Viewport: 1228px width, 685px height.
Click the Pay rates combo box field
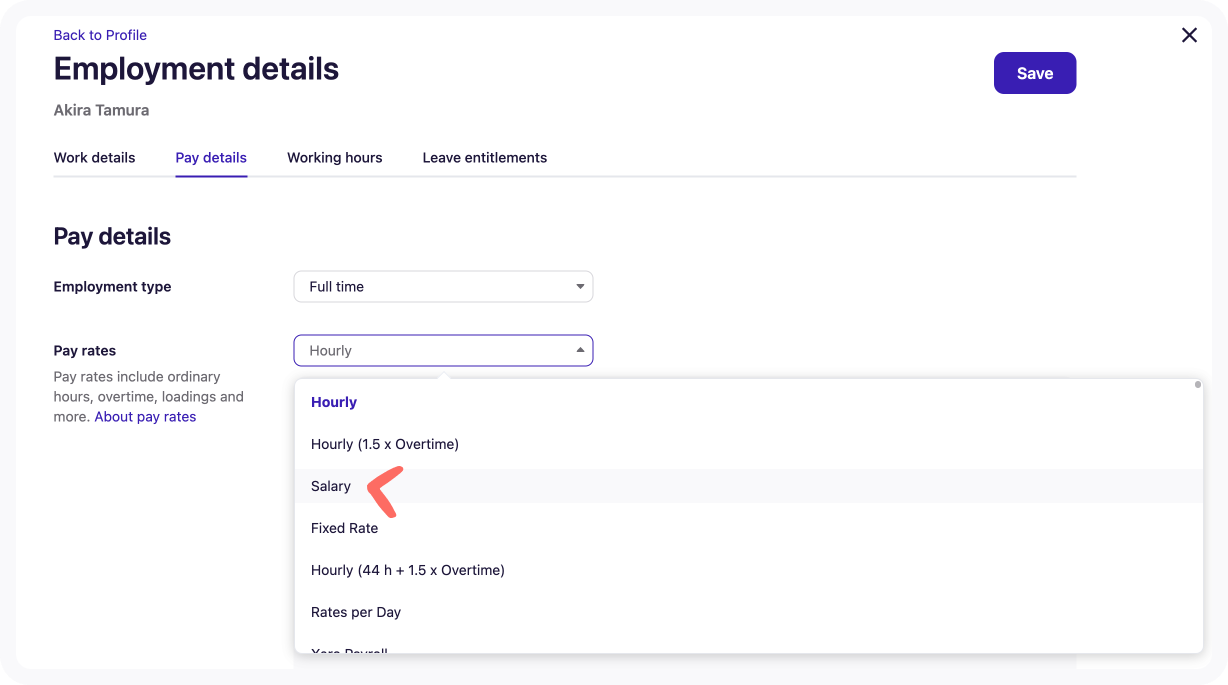pos(430,351)
